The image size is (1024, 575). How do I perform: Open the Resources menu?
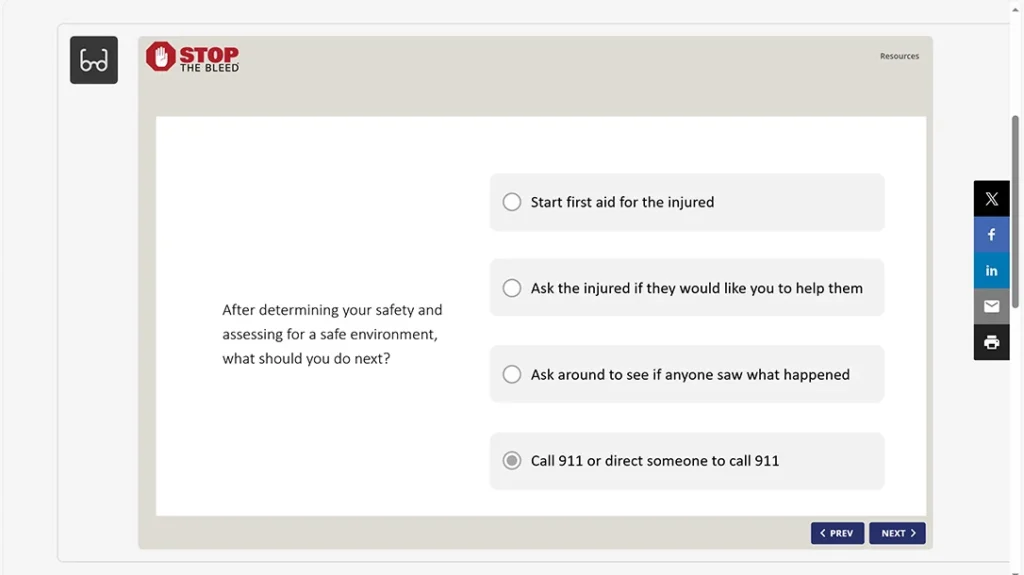pyautogui.click(x=899, y=57)
